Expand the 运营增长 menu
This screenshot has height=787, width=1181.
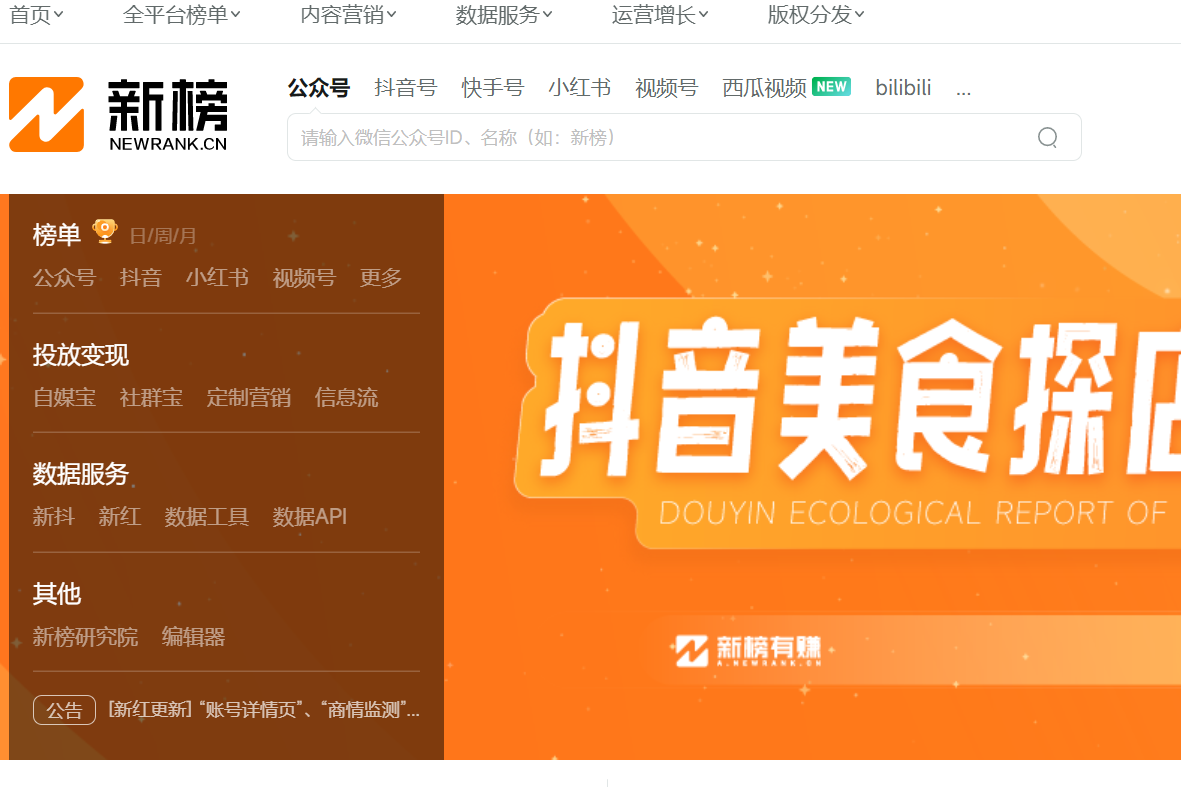point(660,15)
